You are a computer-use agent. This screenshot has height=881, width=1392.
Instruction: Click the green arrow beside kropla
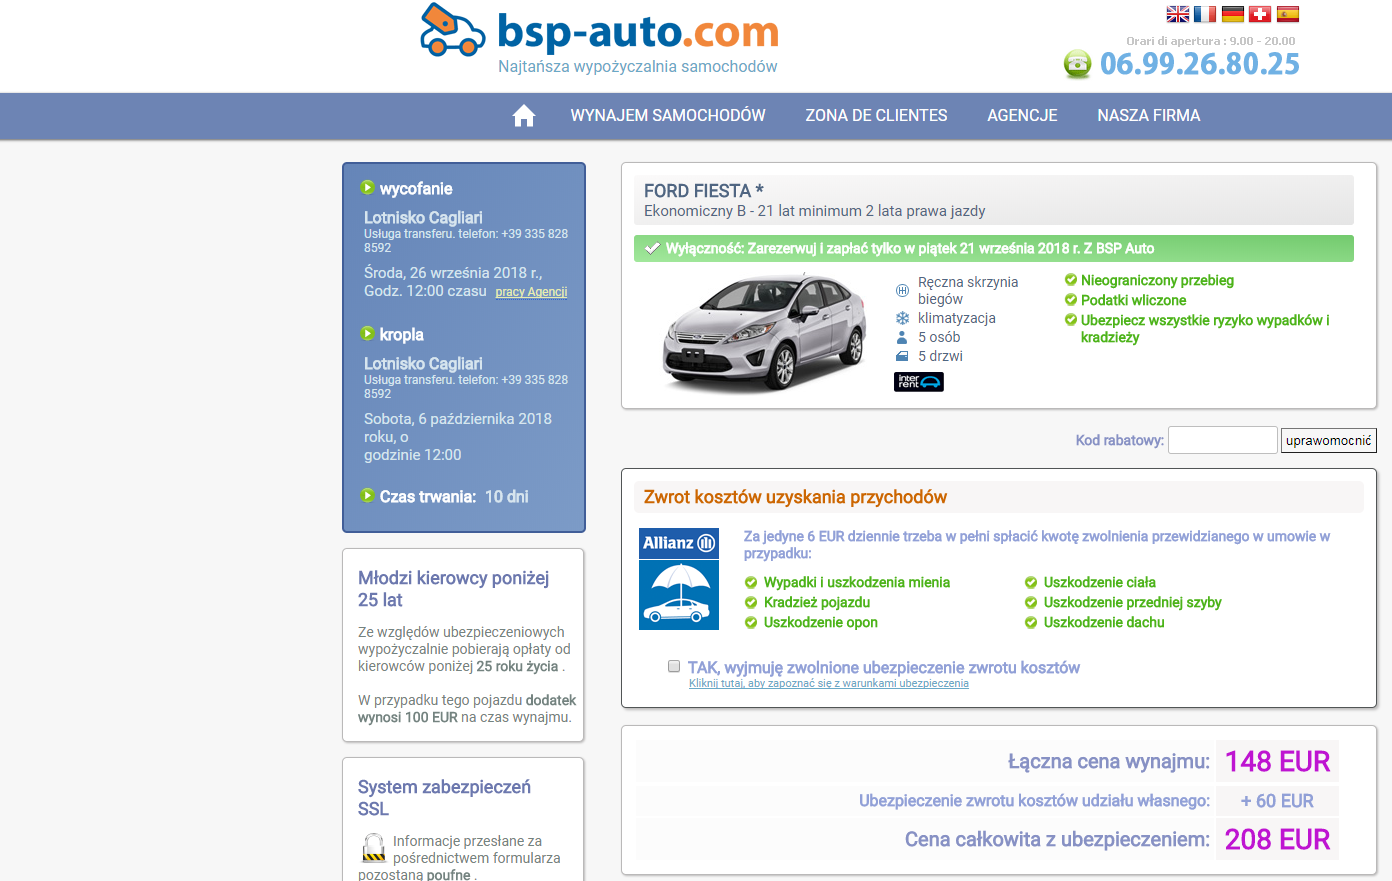(367, 333)
